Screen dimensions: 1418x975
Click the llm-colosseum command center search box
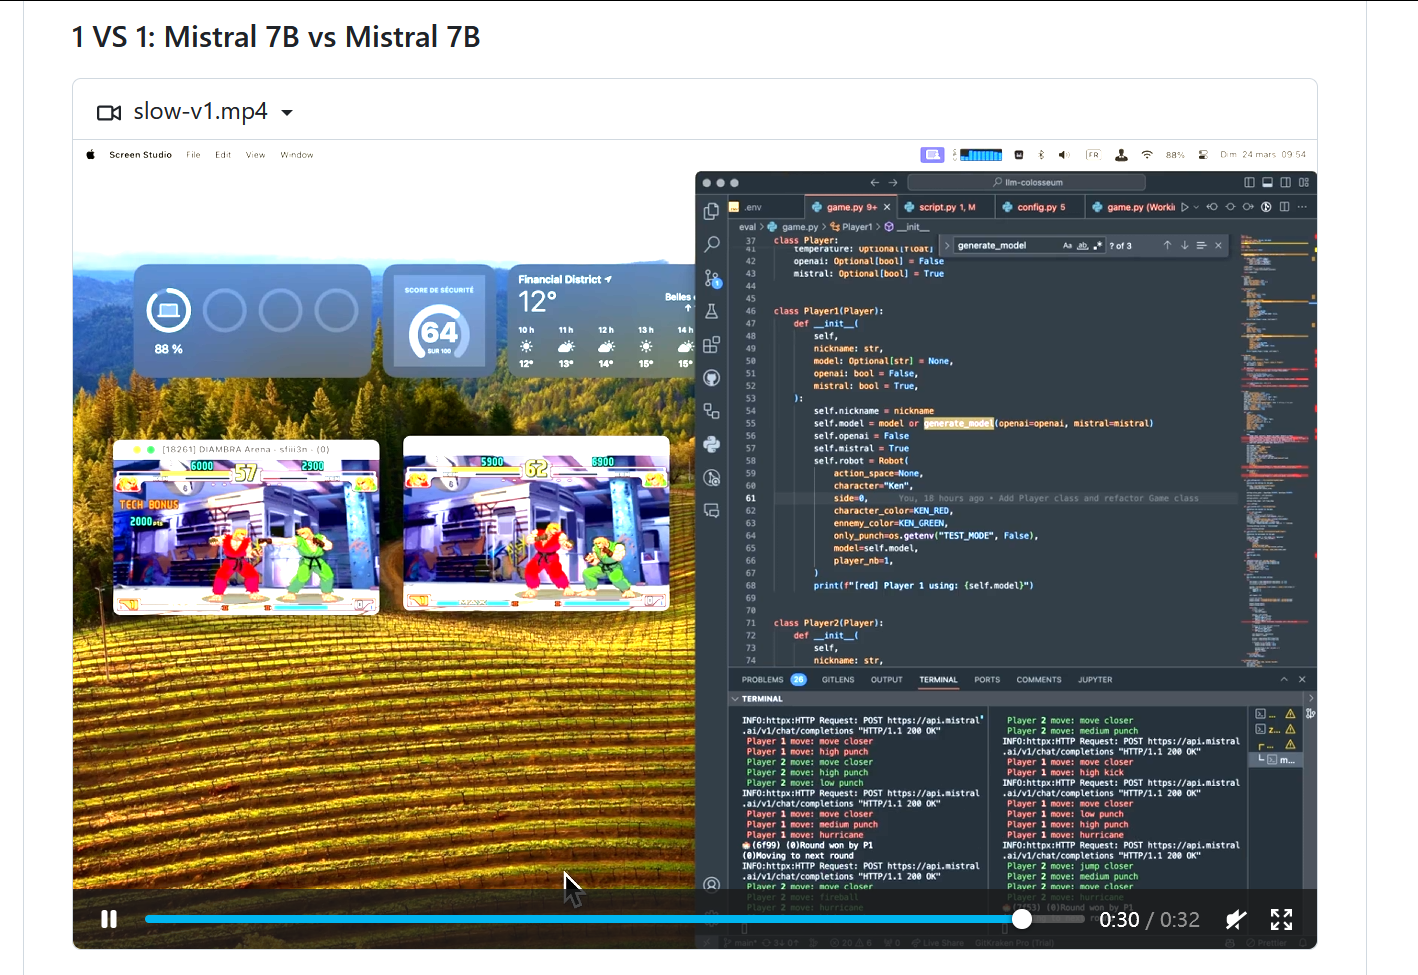click(x=1026, y=182)
